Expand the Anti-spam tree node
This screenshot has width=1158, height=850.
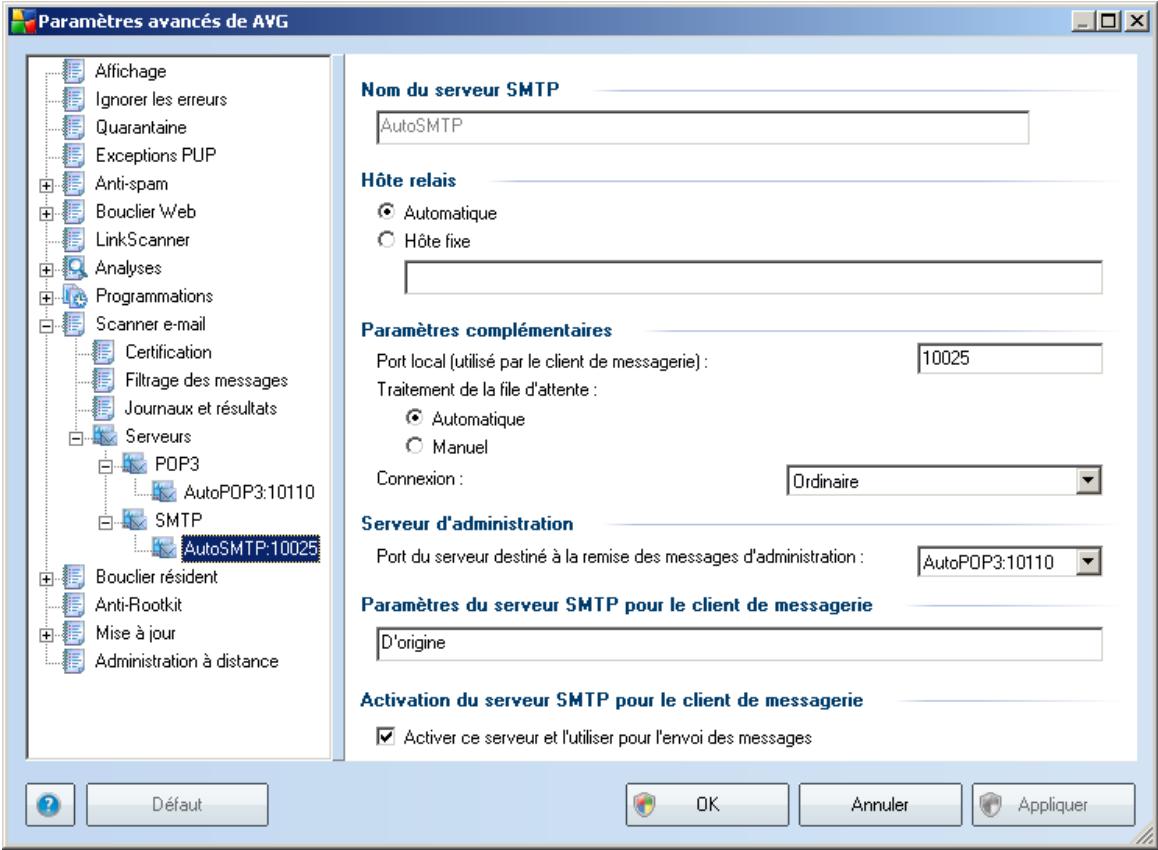click(47, 185)
